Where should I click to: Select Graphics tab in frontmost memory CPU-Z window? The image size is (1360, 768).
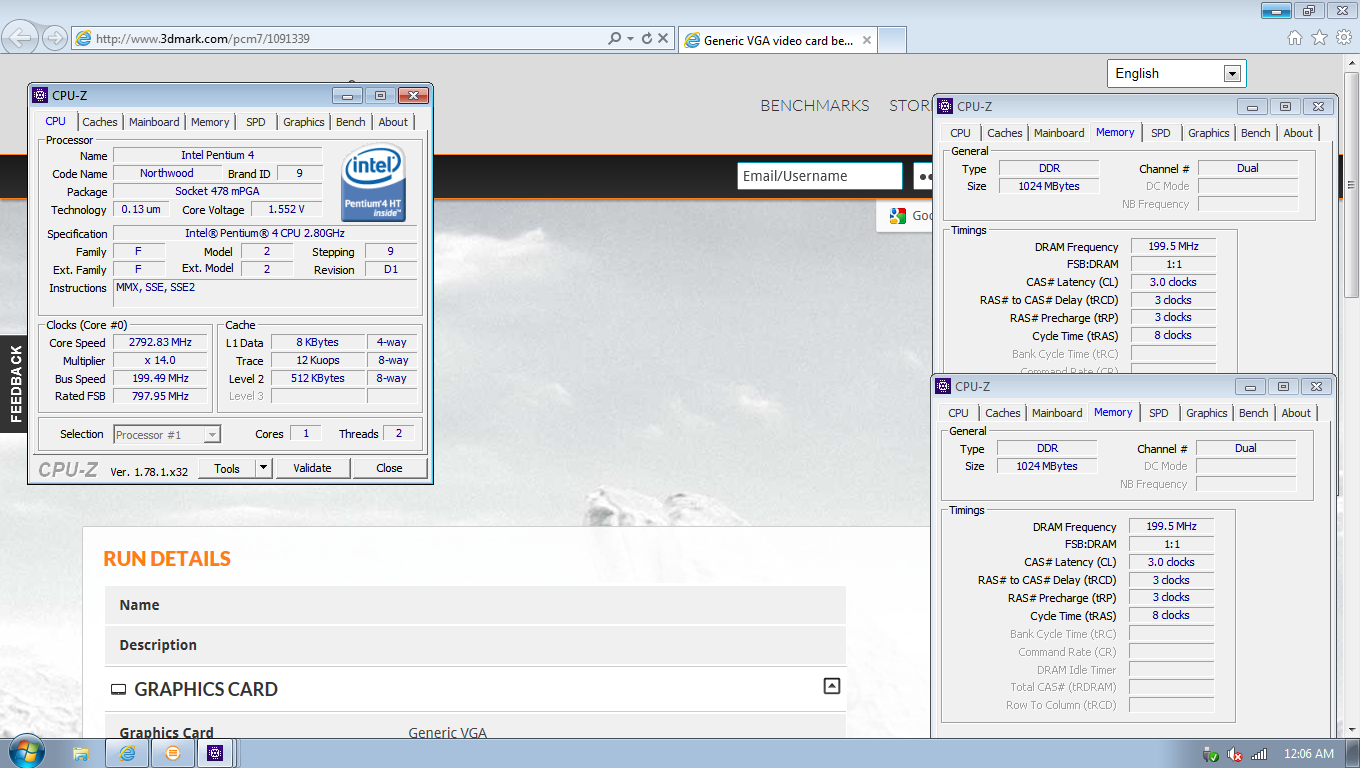1207,413
